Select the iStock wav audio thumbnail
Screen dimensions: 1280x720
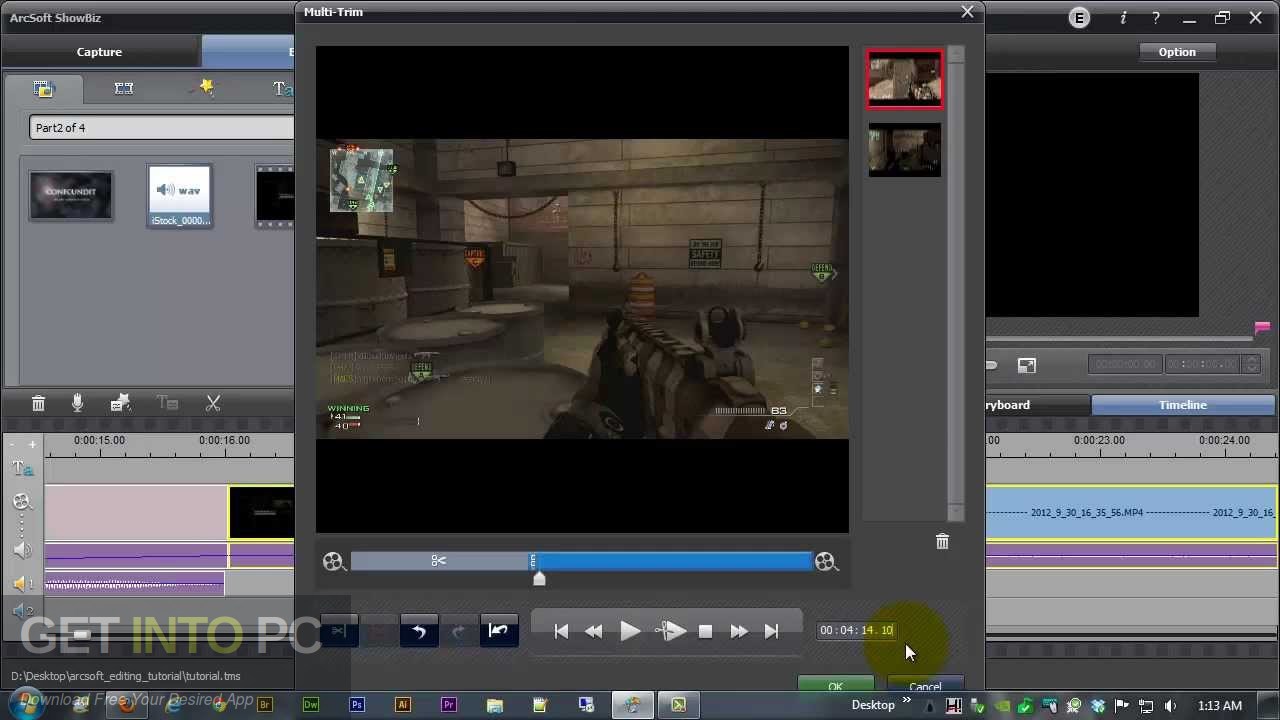coord(180,196)
